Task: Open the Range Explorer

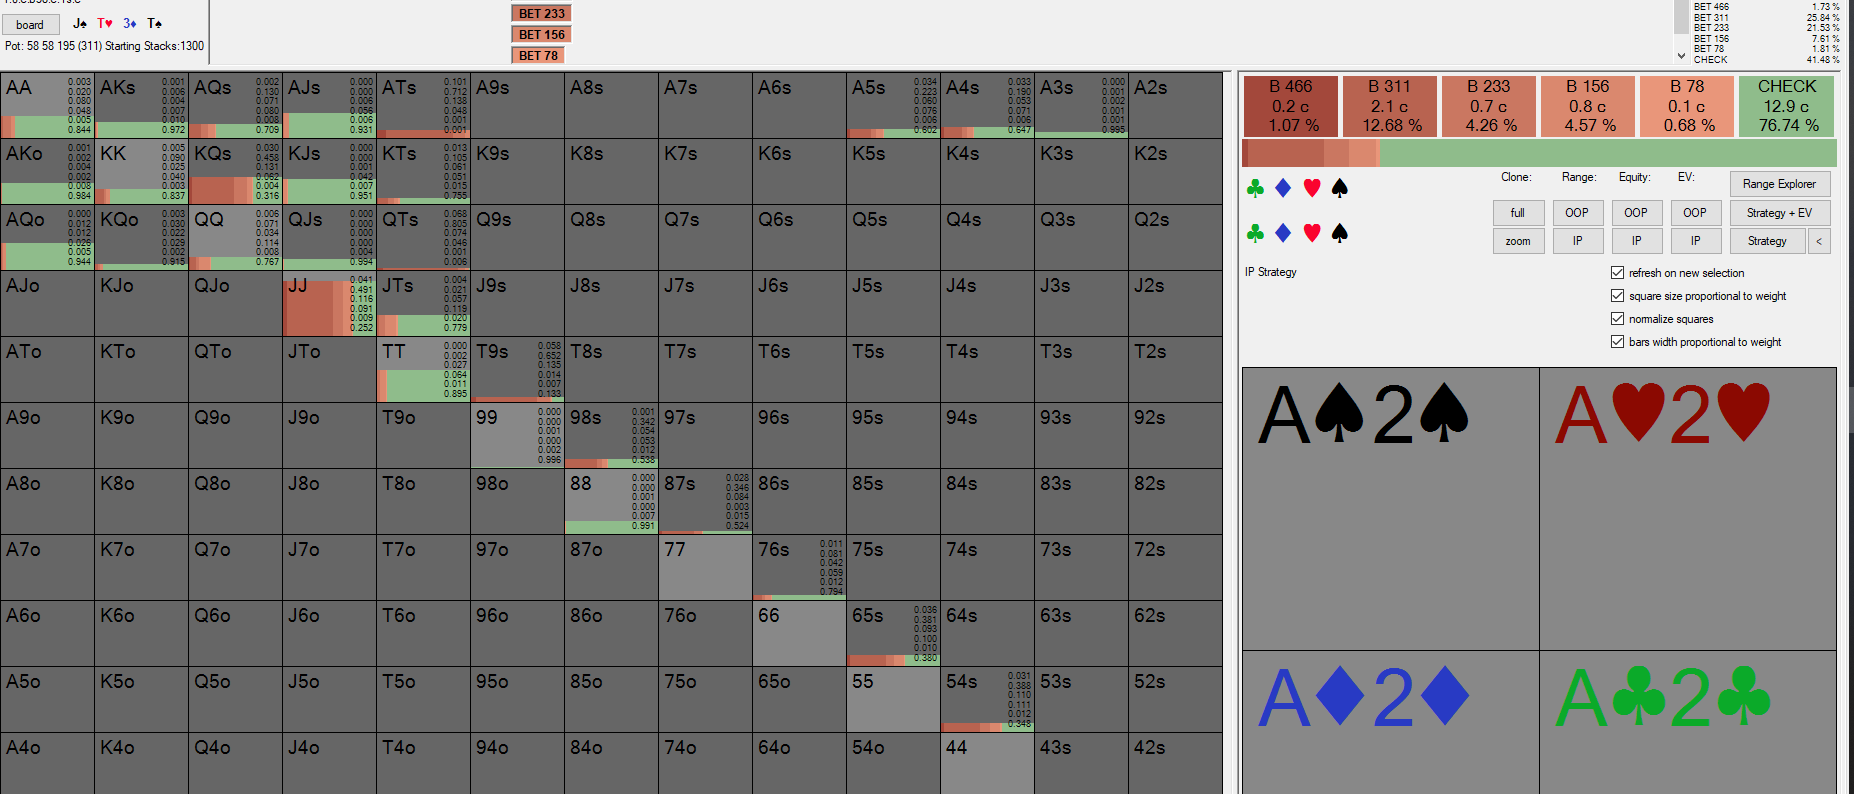Action: (x=1780, y=184)
